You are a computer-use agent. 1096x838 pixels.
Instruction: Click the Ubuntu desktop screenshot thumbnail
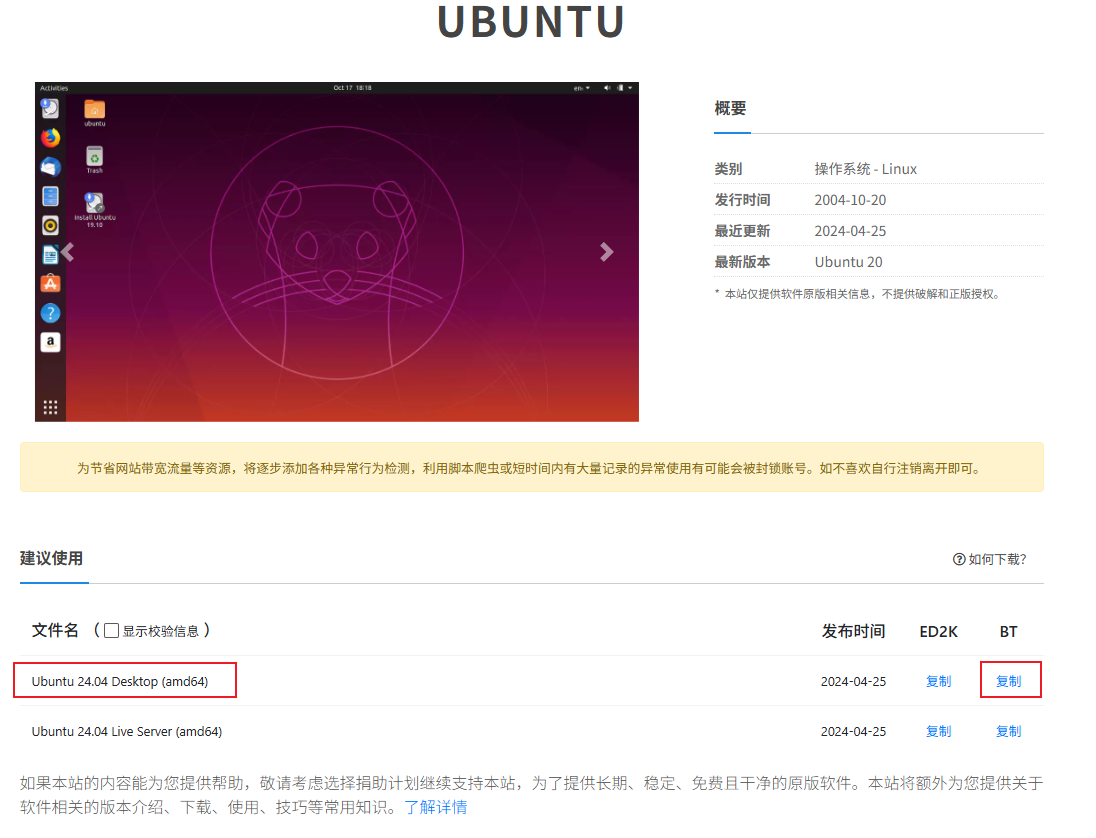[337, 252]
